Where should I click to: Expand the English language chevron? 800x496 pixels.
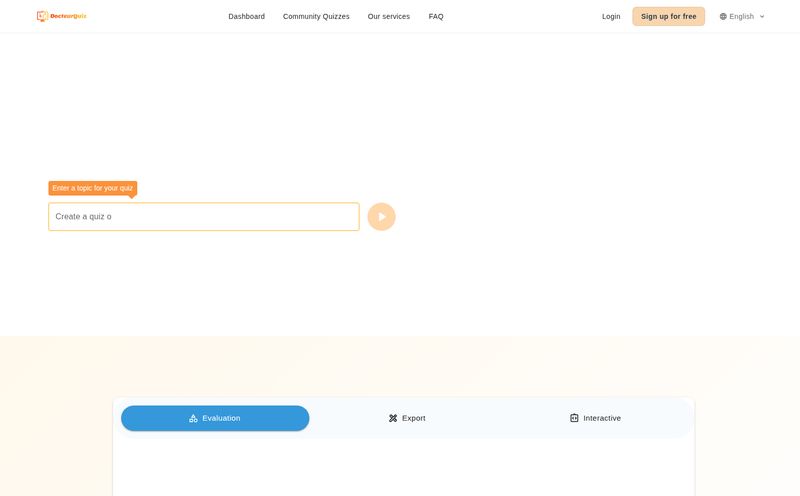[762, 16]
